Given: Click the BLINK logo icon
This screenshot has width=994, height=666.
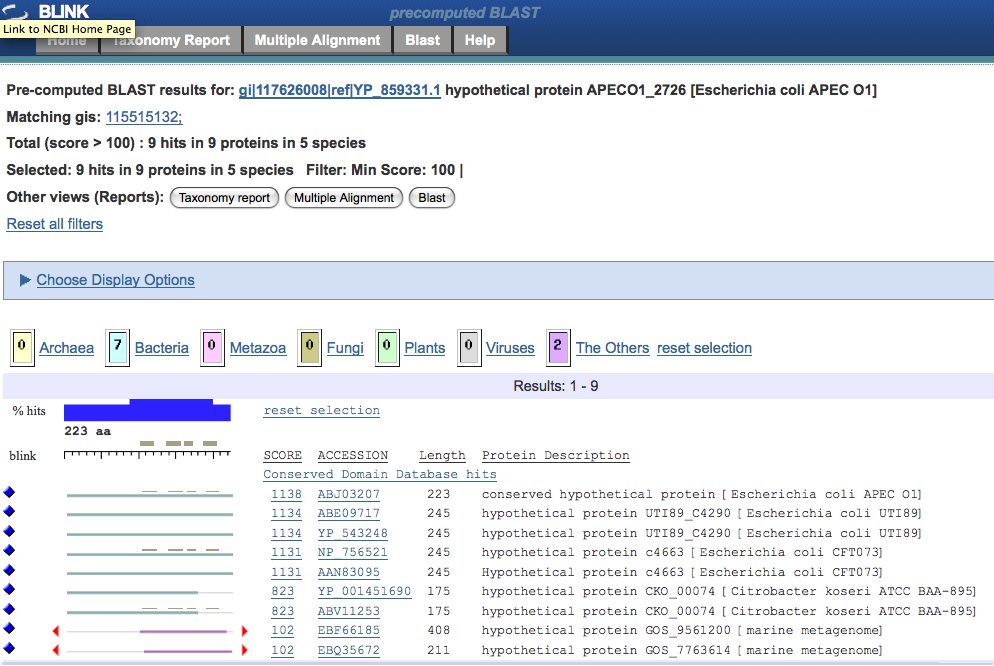Looking at the screenshot, I should coord(17,12).
